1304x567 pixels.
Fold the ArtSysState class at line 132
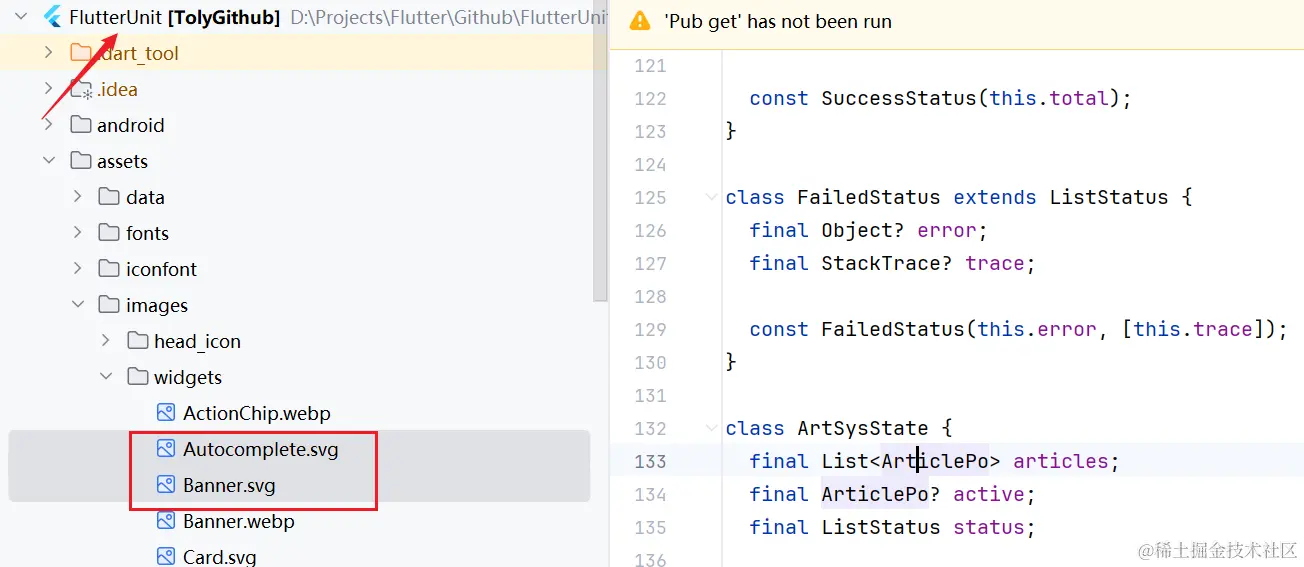click(710, 428)
